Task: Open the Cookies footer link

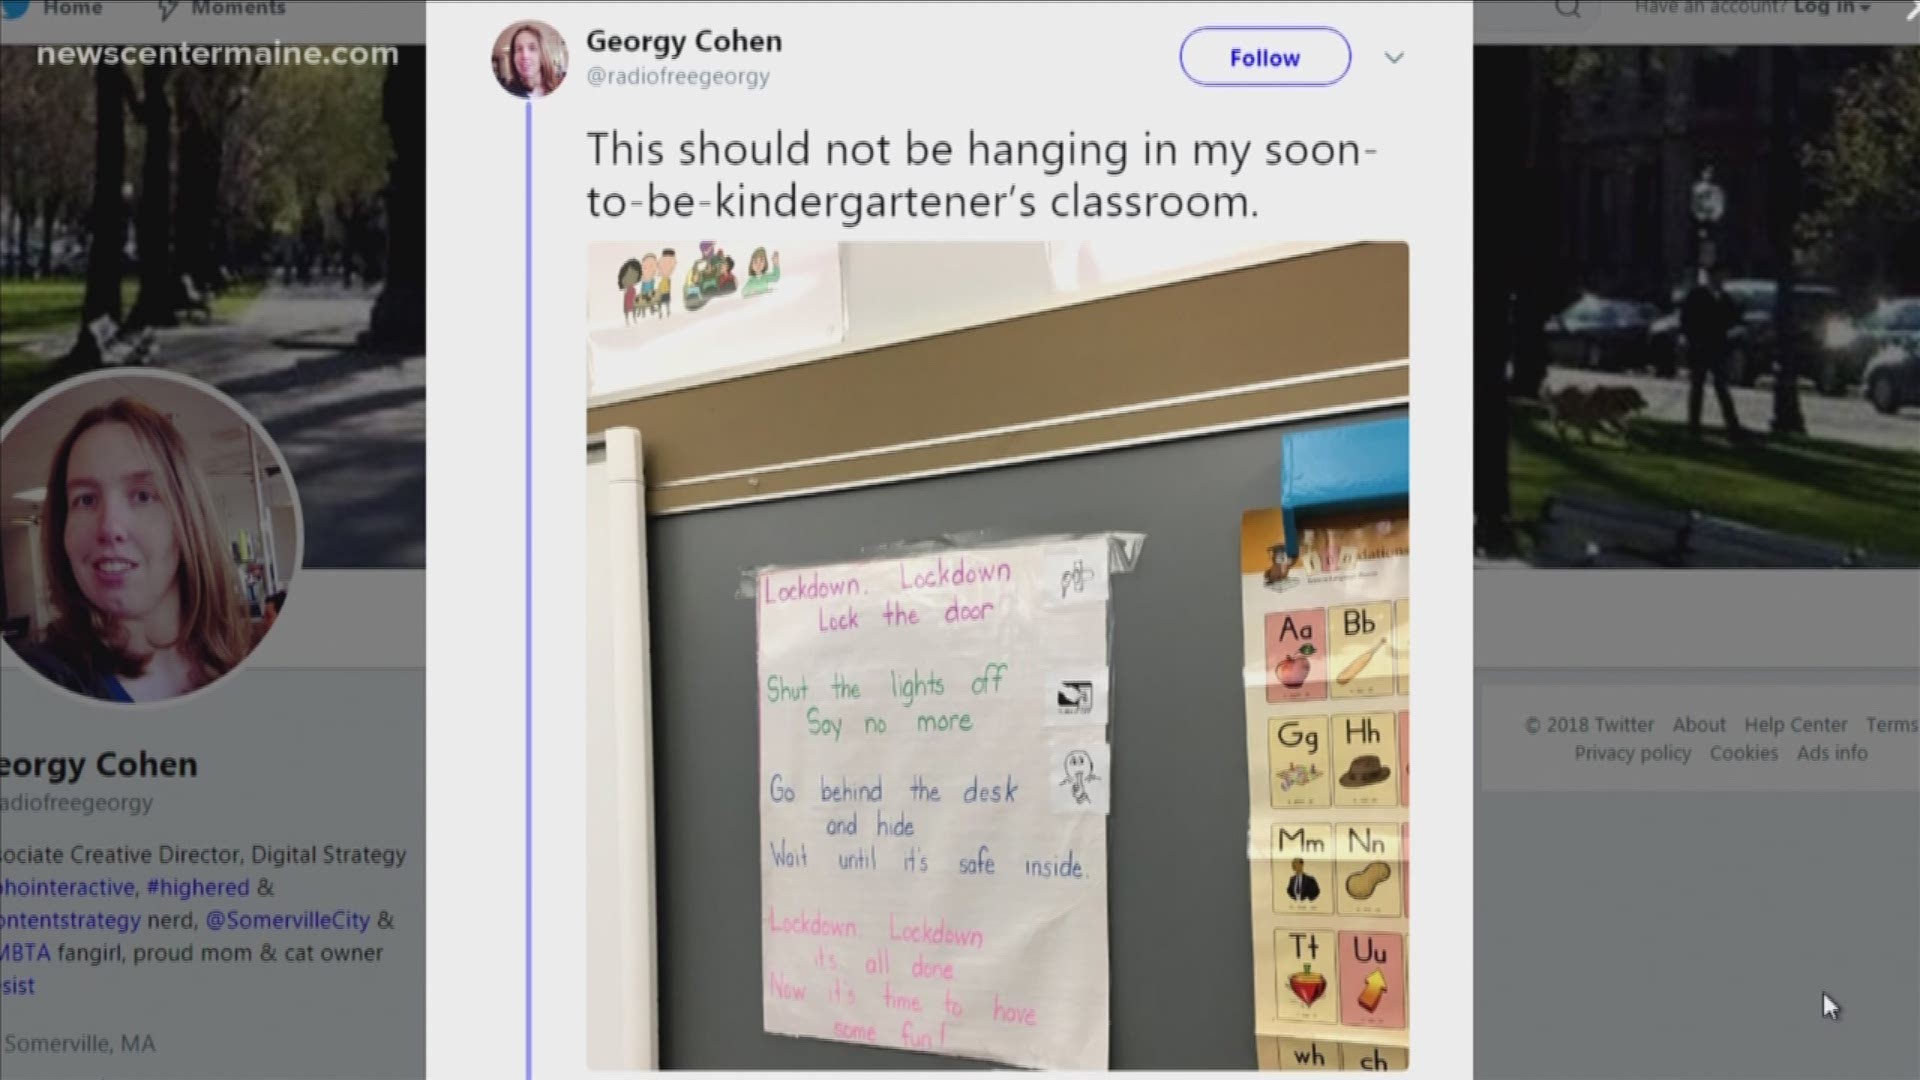Action: pos(1743,753)
